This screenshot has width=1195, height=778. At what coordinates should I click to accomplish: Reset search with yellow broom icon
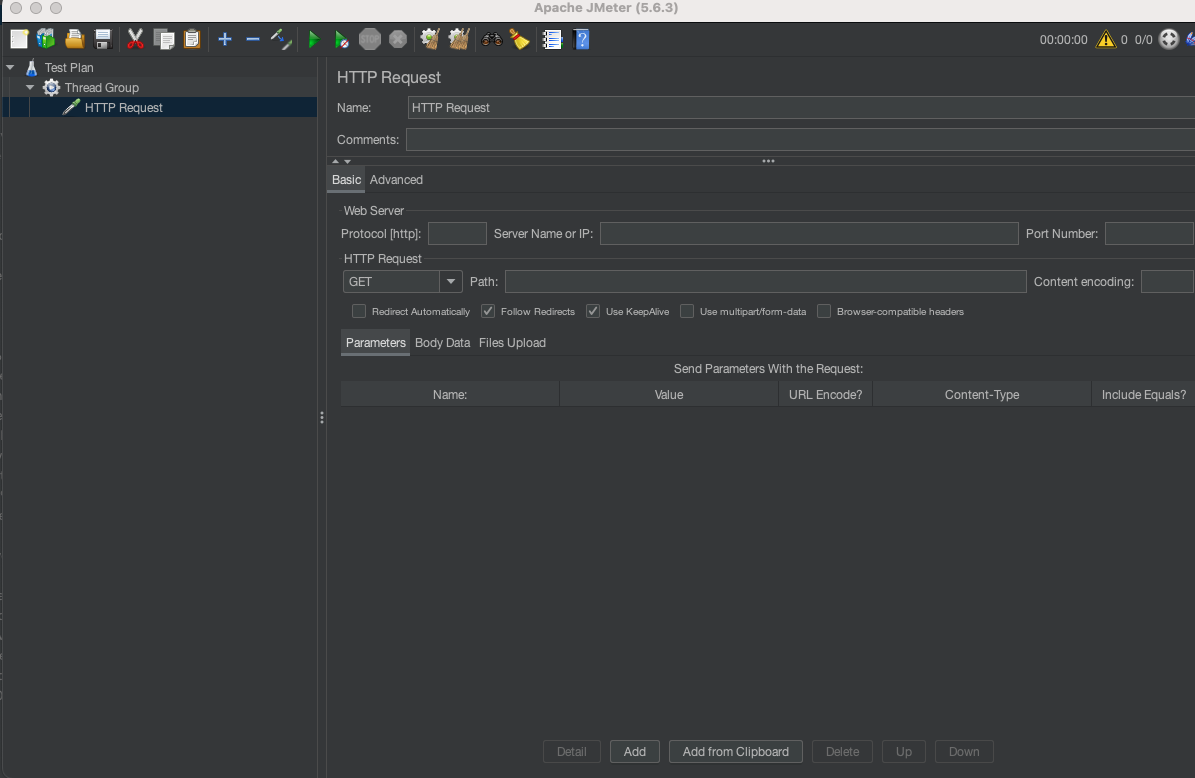click(x=520, y=39)
